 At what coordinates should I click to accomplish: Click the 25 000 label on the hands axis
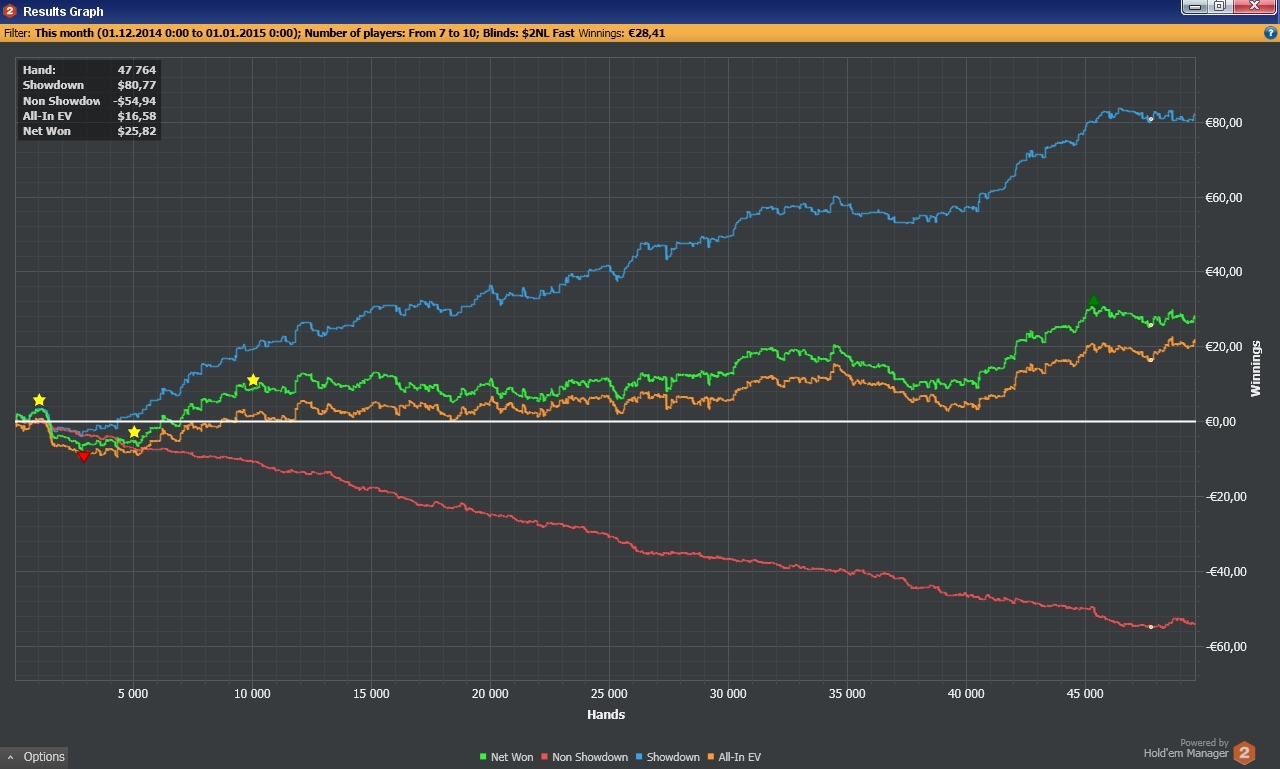(609, 693)
